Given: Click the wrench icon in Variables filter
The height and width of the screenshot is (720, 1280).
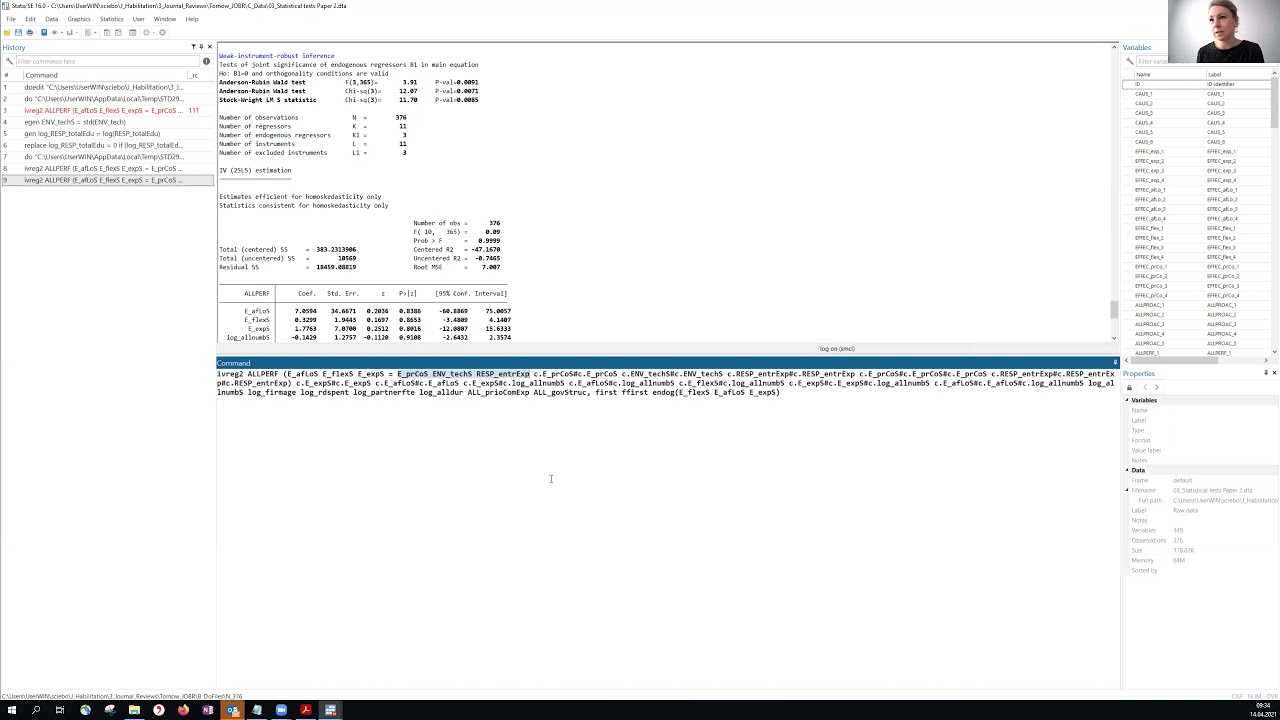Looking at the screenshot, I should click(x=1130, y=61).
